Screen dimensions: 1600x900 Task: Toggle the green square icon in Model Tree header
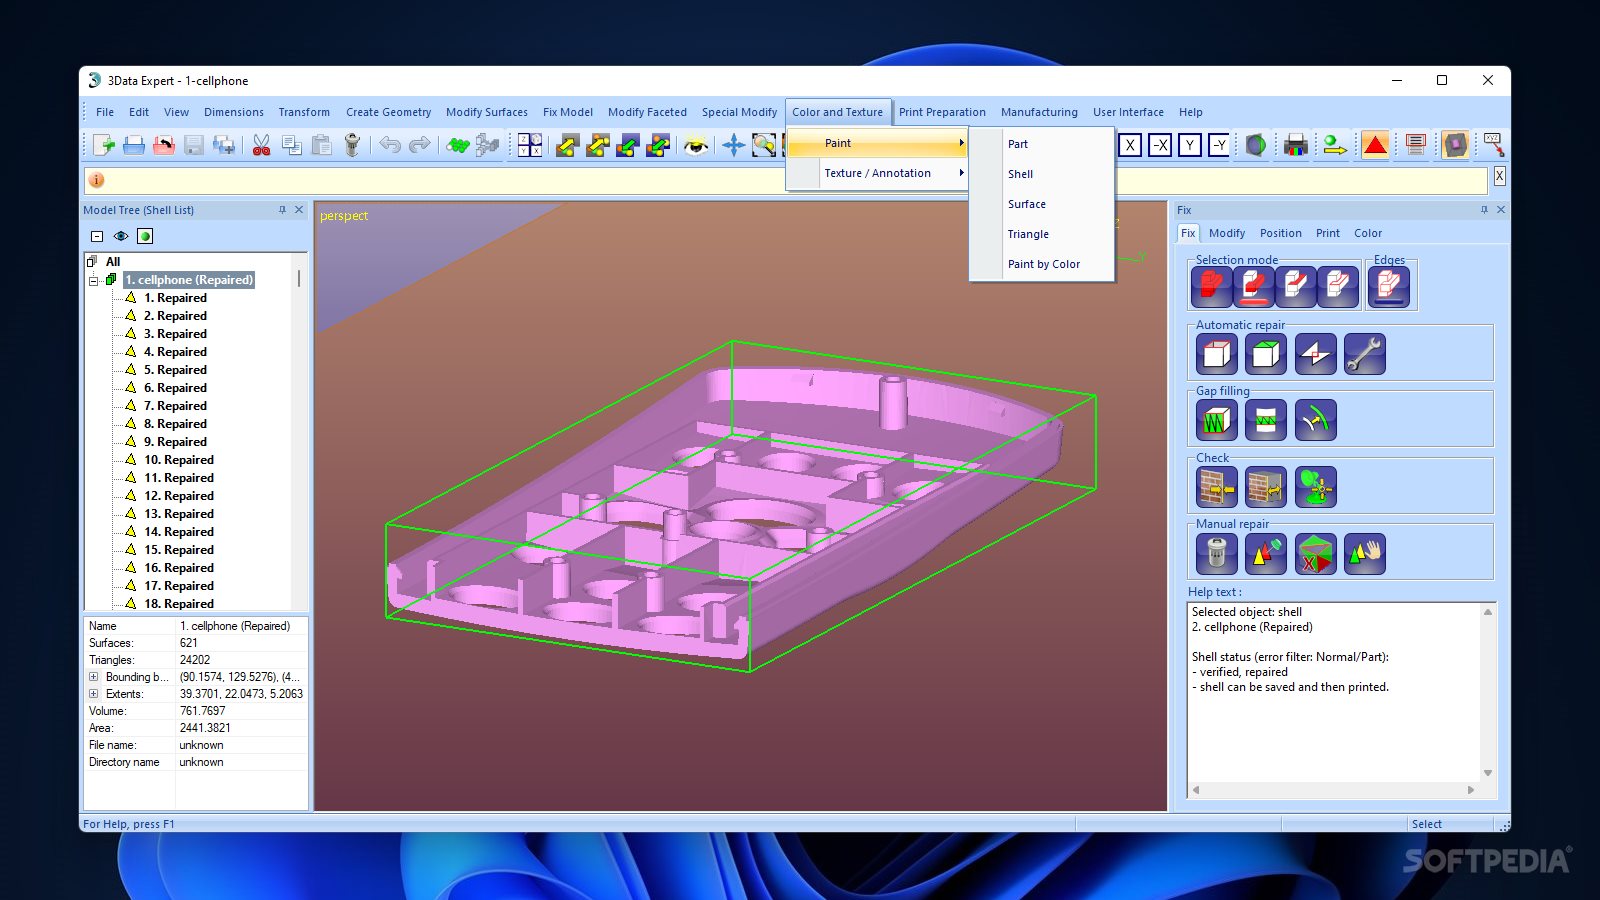pyautogui.click(x=145, y=236)
